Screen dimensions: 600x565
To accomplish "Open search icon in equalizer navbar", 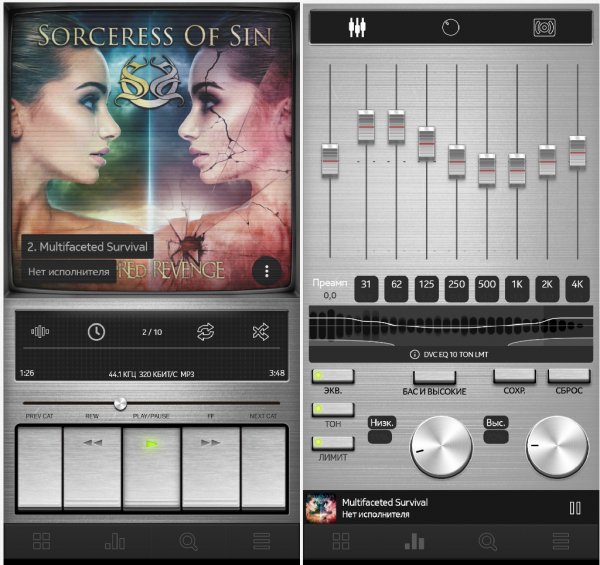I will pos(488,541).
